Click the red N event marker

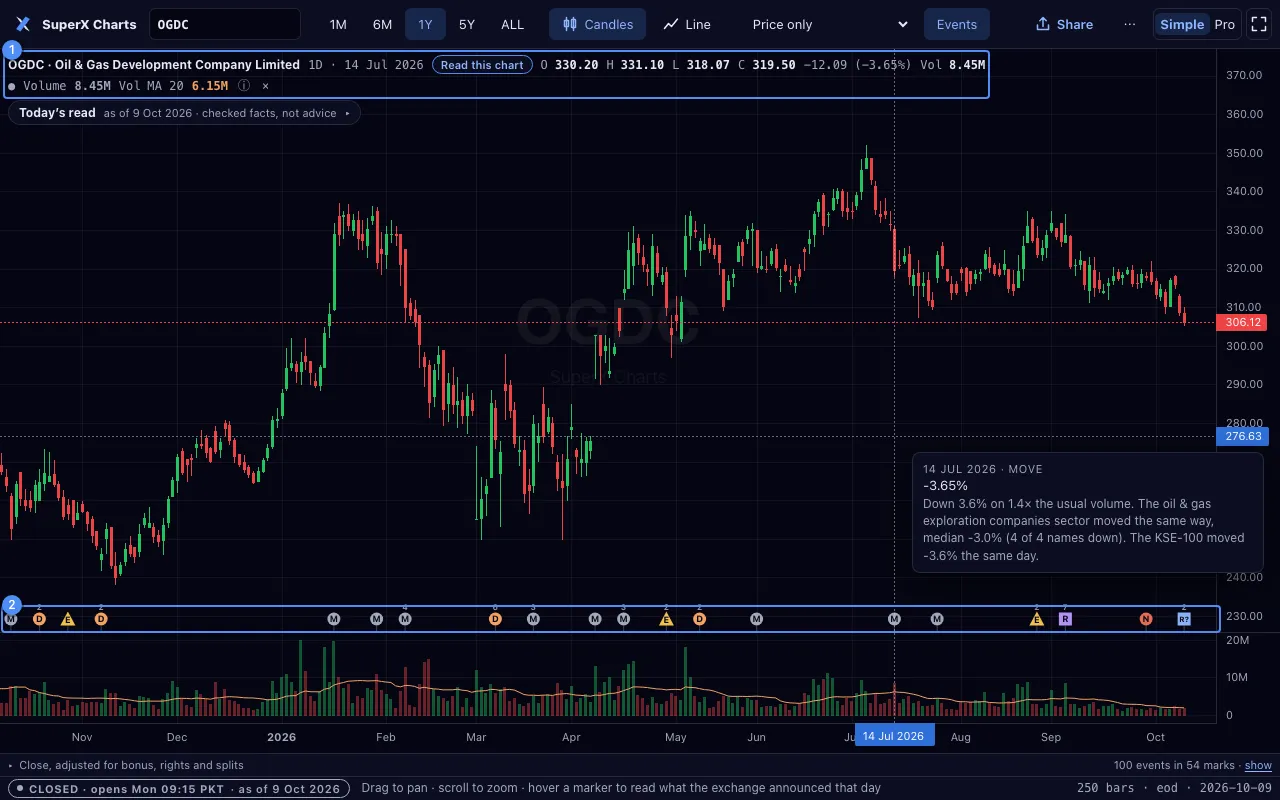click(x=1146, y=619)
